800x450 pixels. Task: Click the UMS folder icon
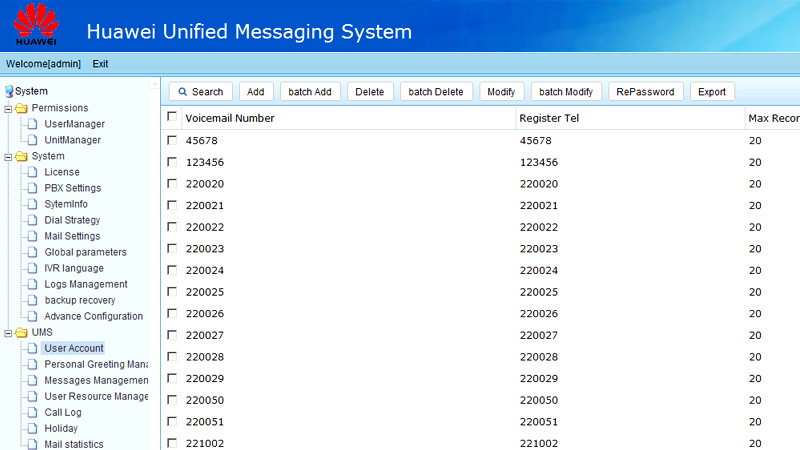coord(21,333)
